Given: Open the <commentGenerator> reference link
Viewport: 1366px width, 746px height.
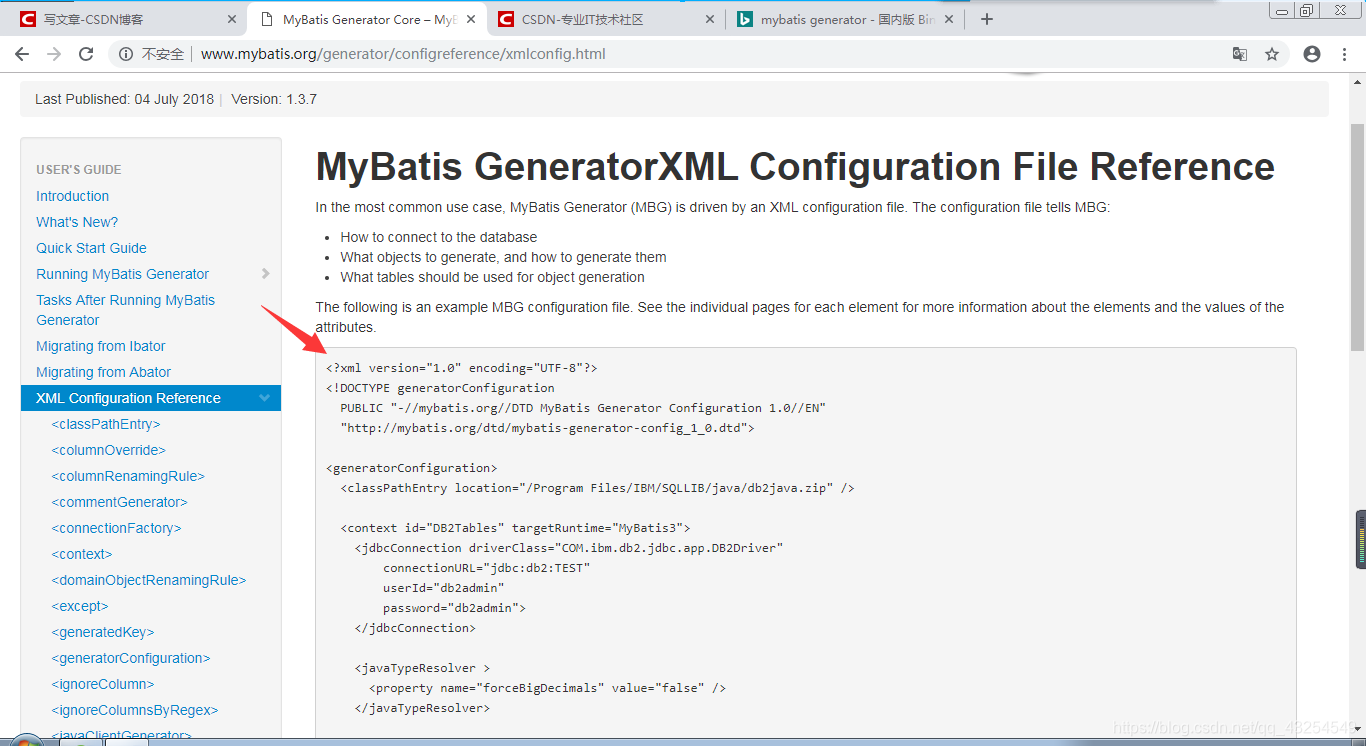Looking at the screenshot, I should pyautogui.click(x=119, y=502).
